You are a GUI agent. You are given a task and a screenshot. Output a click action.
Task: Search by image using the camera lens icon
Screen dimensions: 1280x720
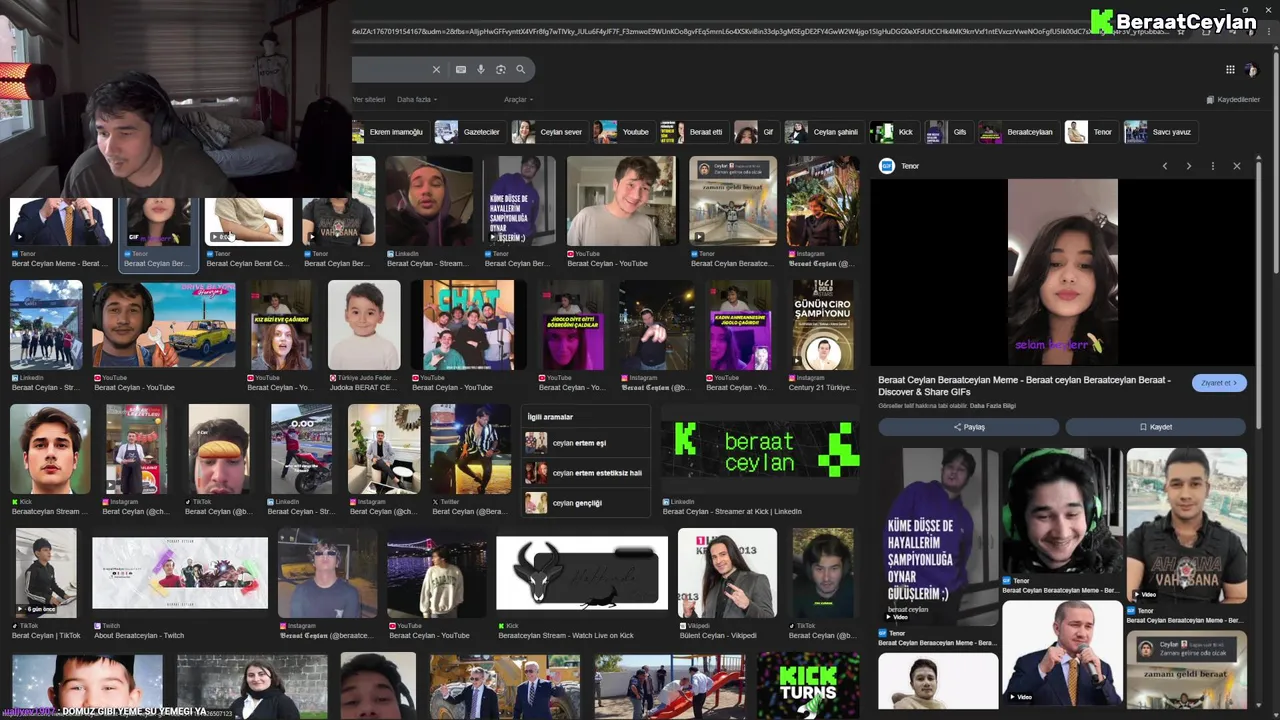pyautogui.click(x=501, y=69)
